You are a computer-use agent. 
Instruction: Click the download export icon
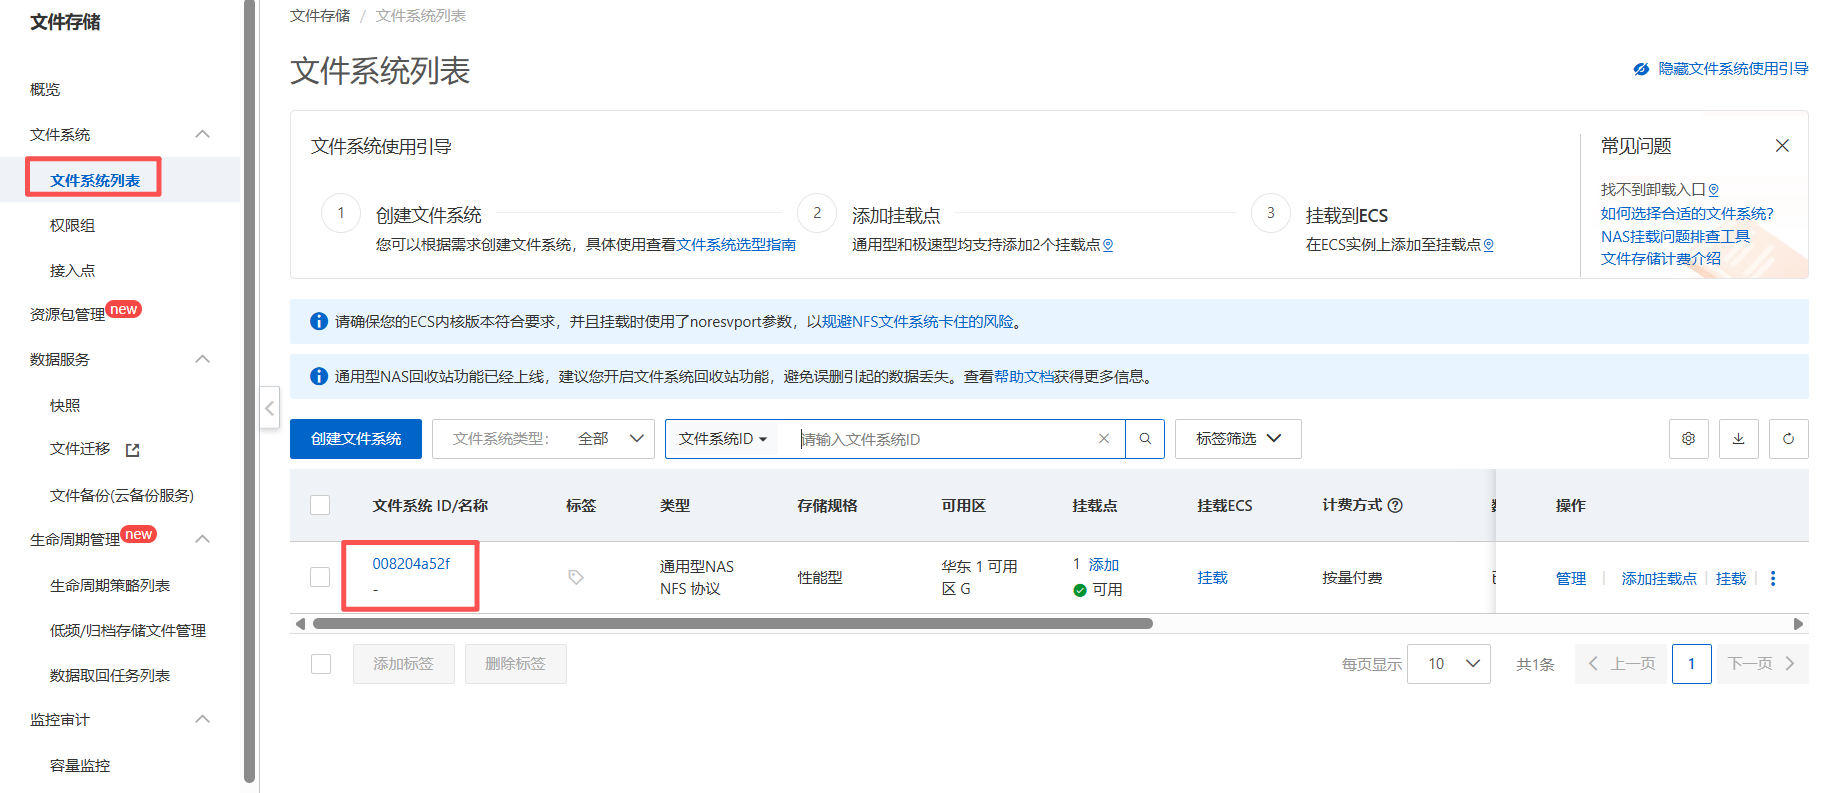pos(1739,439)
